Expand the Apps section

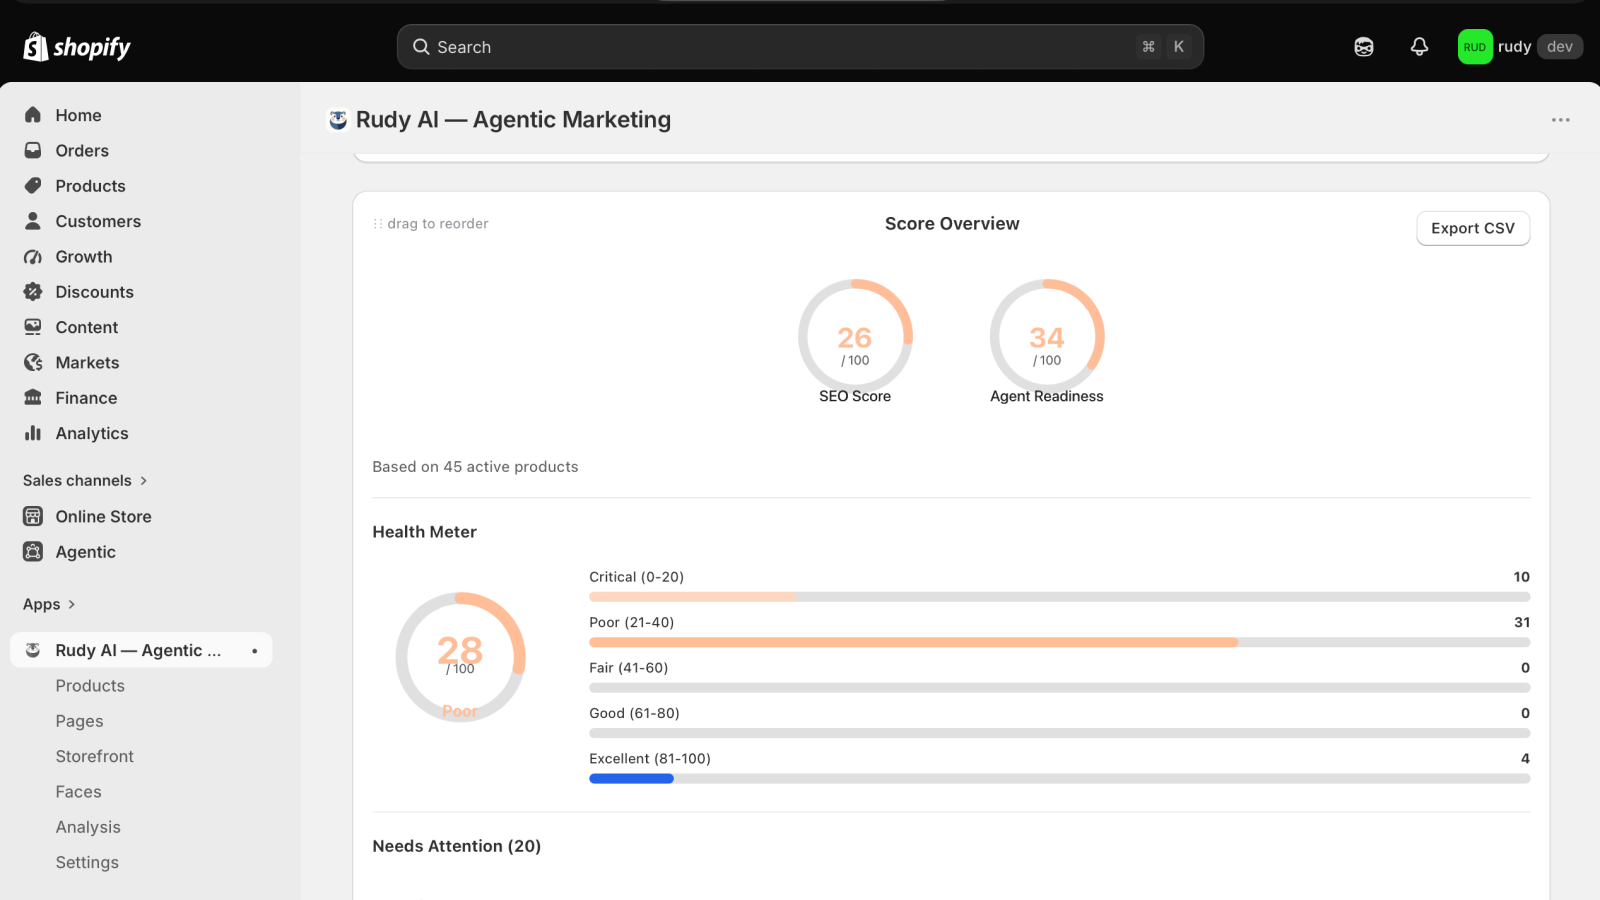point(49,605)
